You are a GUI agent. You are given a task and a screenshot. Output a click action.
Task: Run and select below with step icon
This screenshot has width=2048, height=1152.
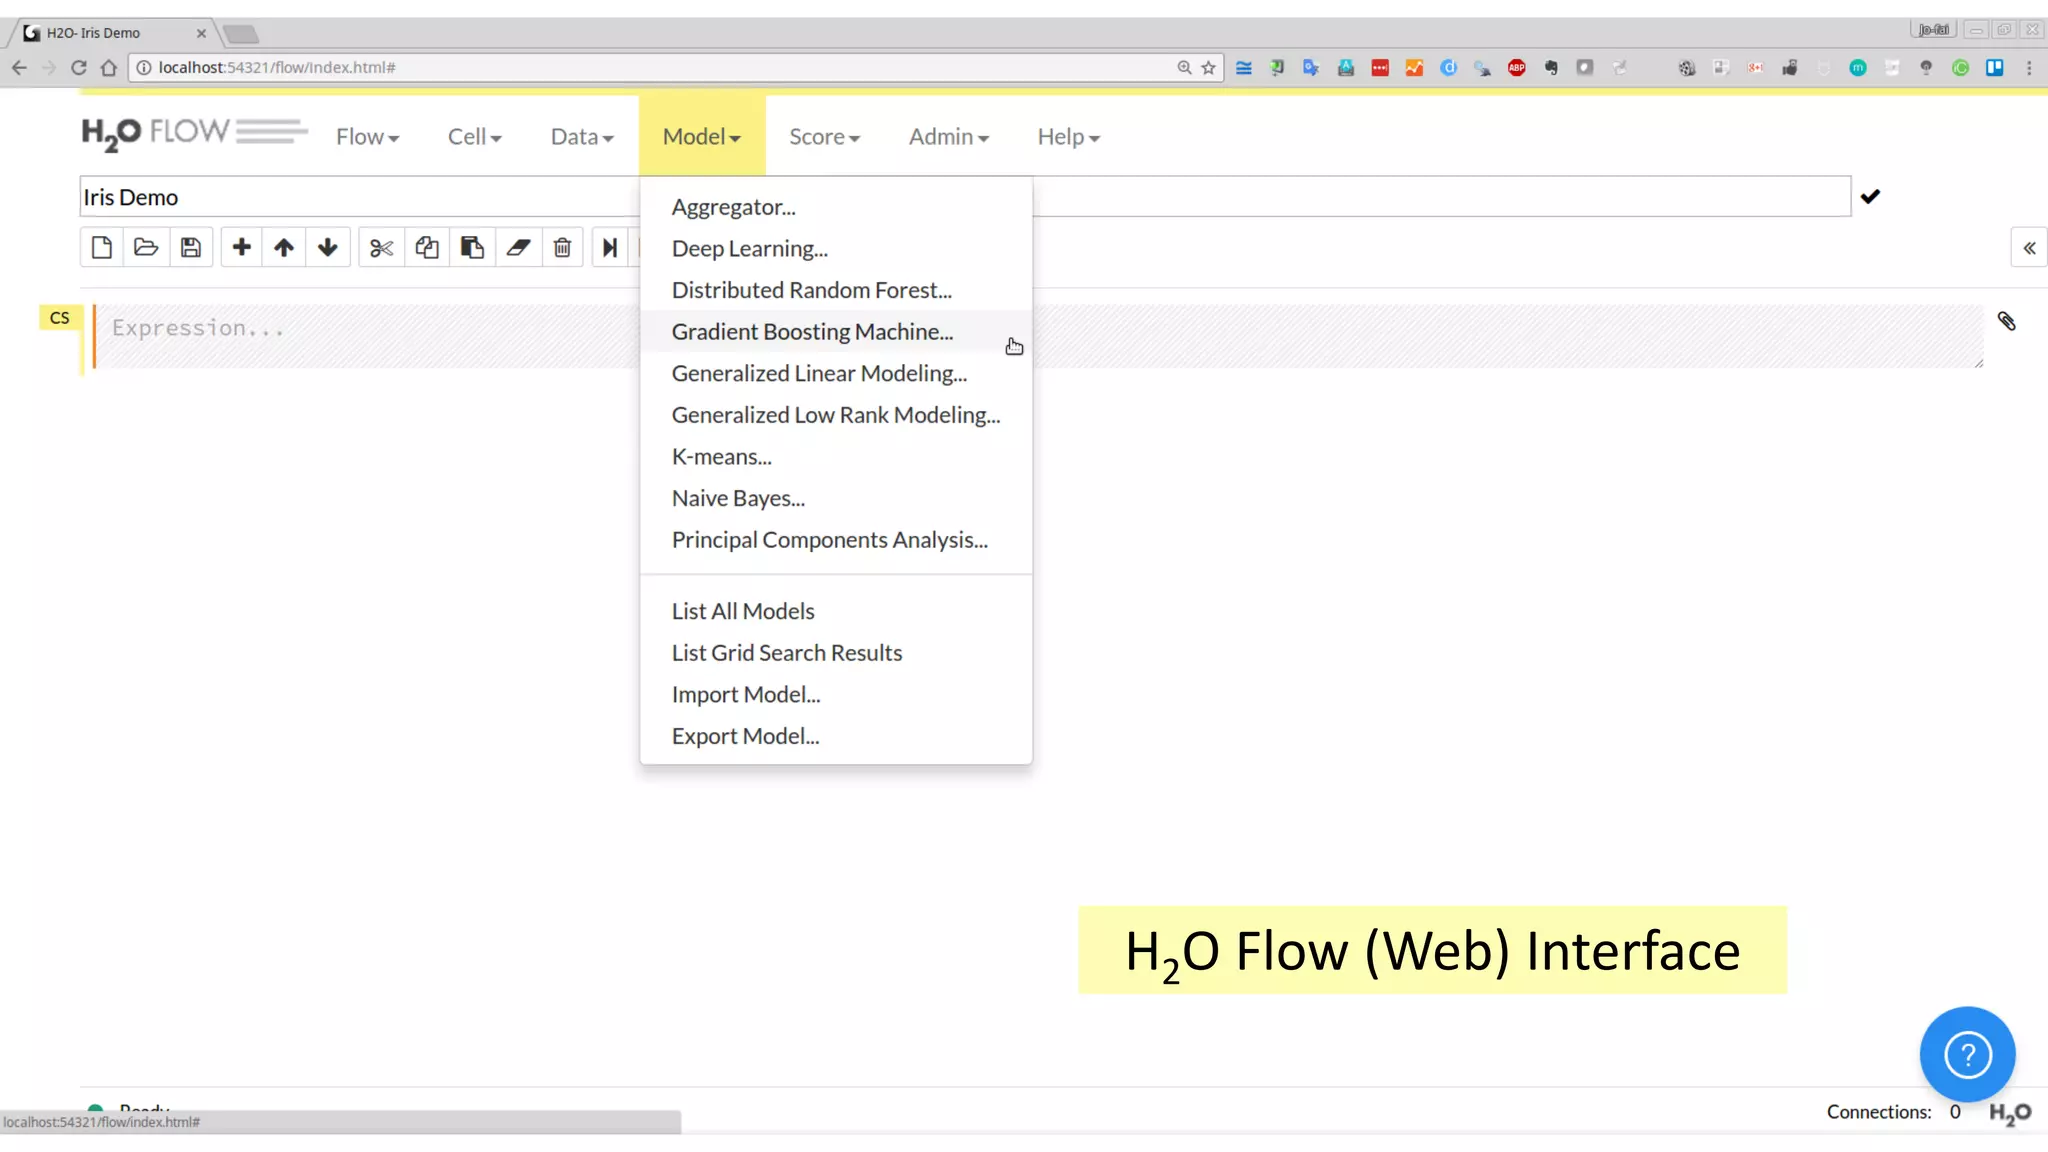(610, 247)
